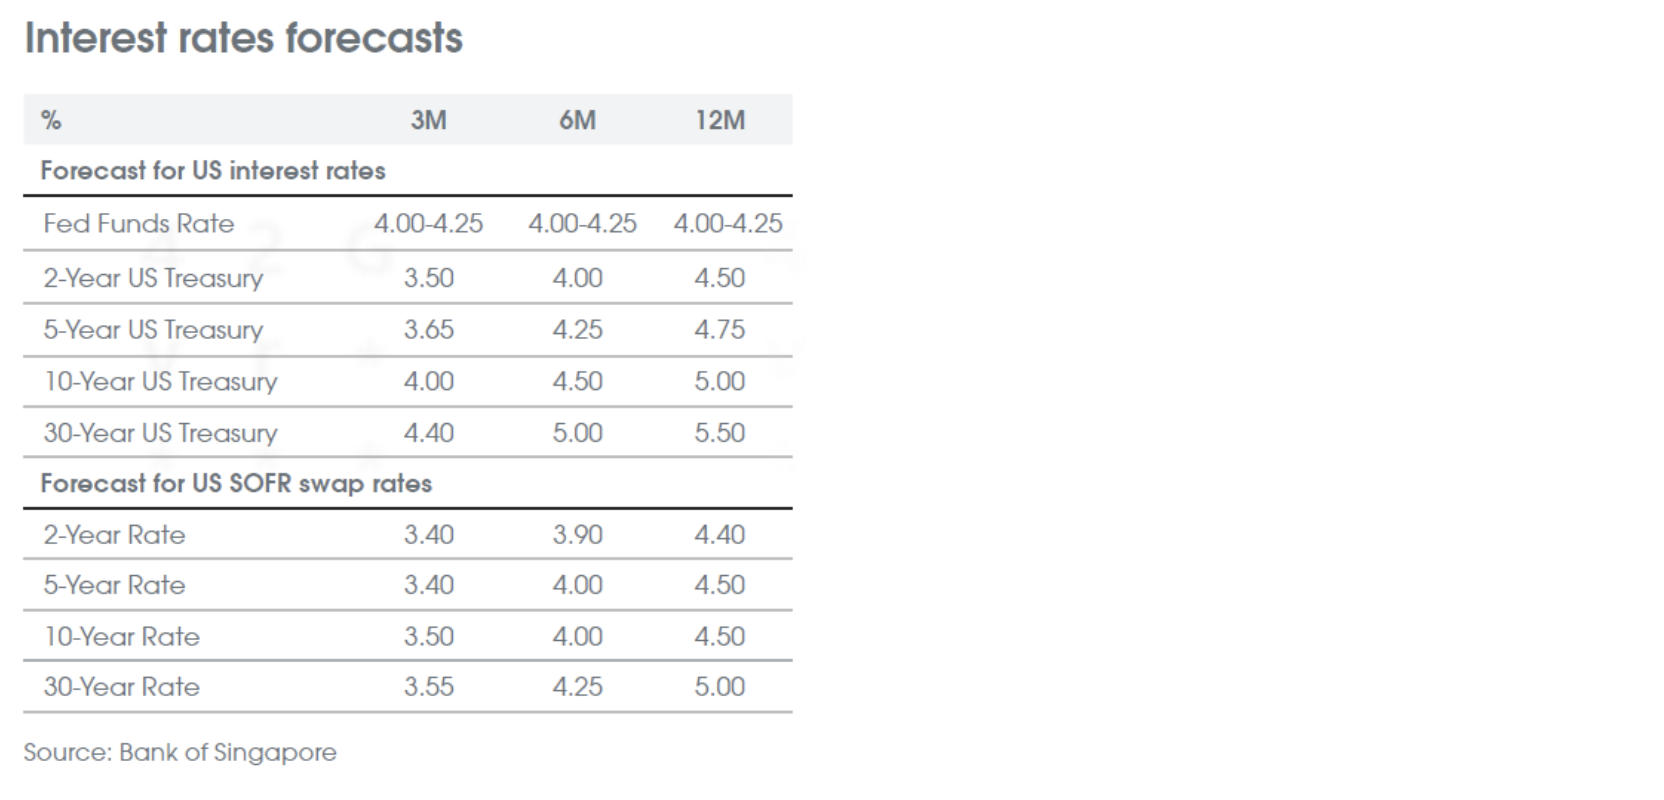The height and width of the screenshot is (800, 1664).
Task: Click the 30-Year US Treasury 3M value 4.40
Action: [429, 433]
